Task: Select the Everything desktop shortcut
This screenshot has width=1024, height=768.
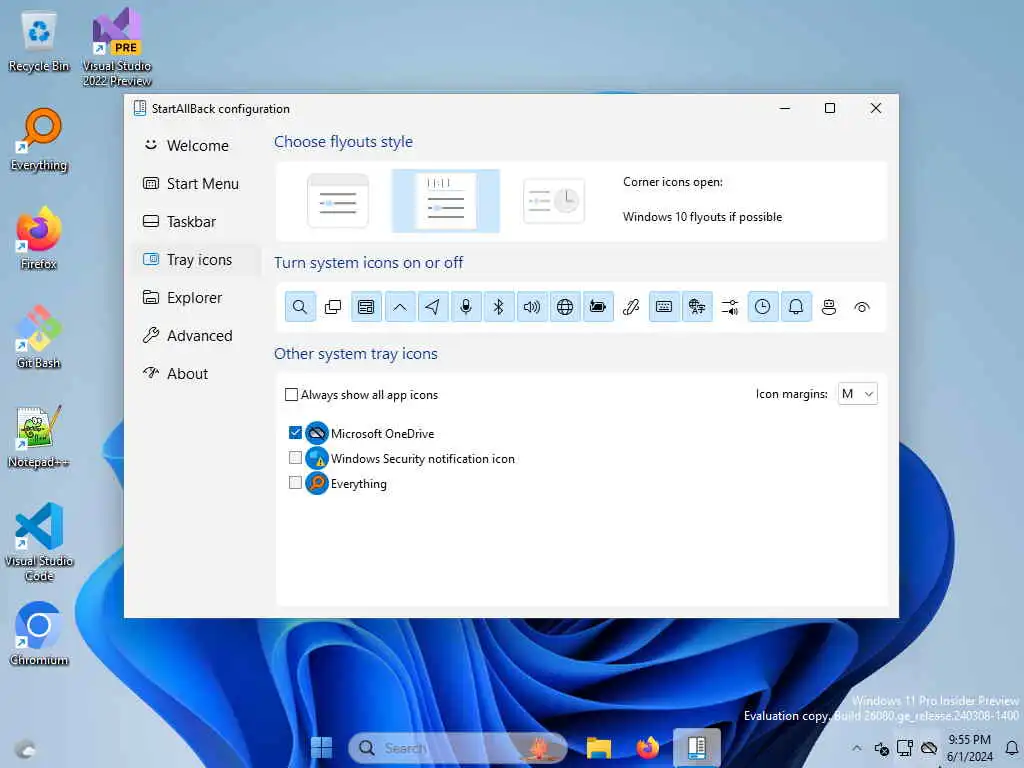Action: 39,140
